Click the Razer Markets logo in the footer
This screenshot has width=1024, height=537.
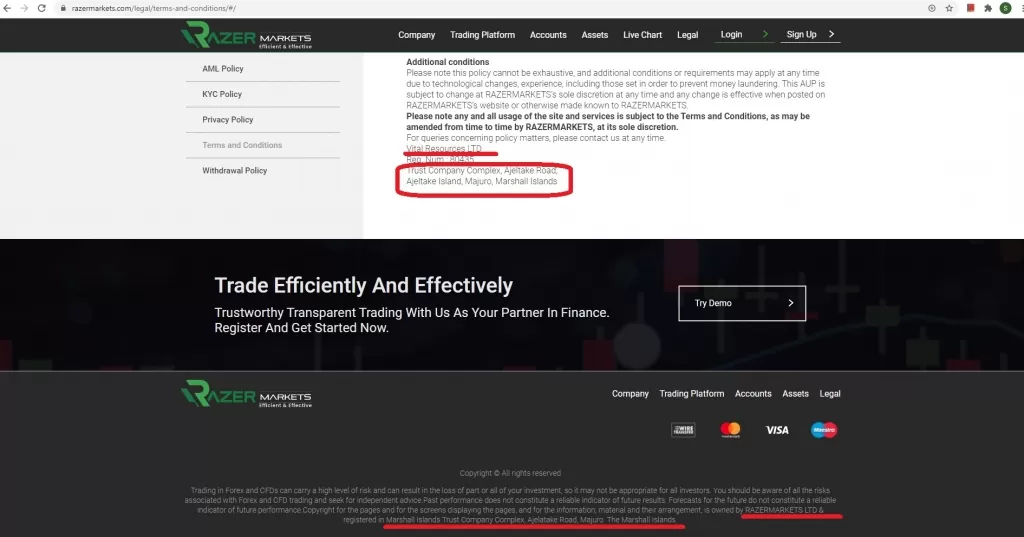tap(247, 394)
